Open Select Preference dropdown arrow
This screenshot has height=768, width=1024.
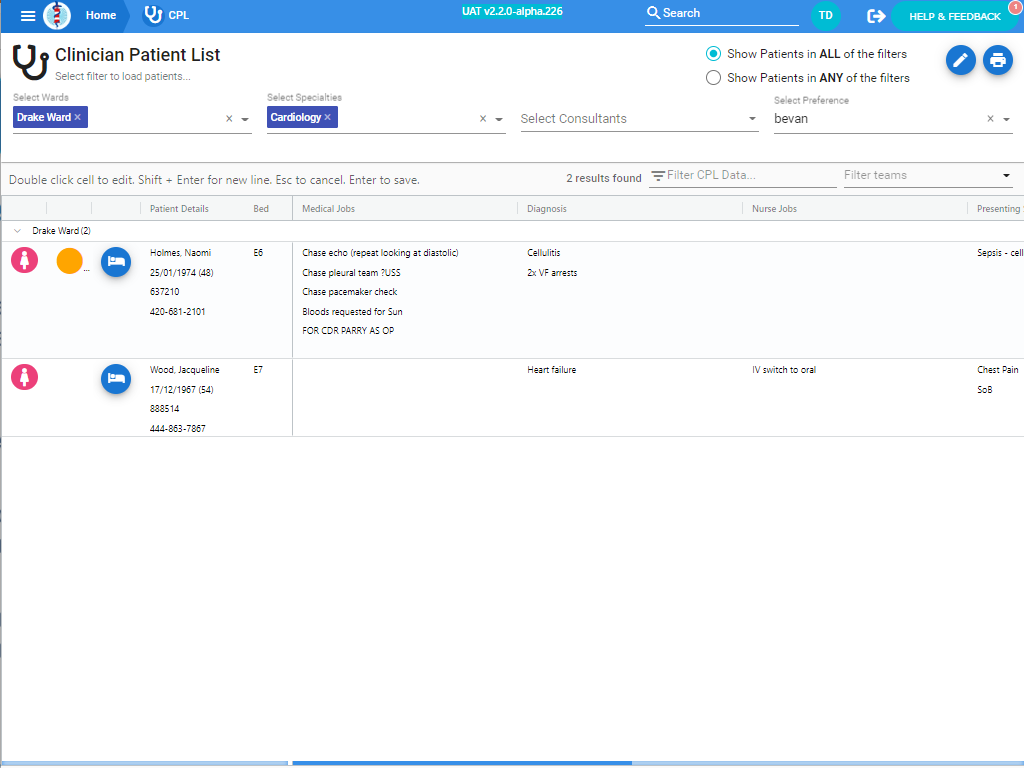[x=1006, y=120]
